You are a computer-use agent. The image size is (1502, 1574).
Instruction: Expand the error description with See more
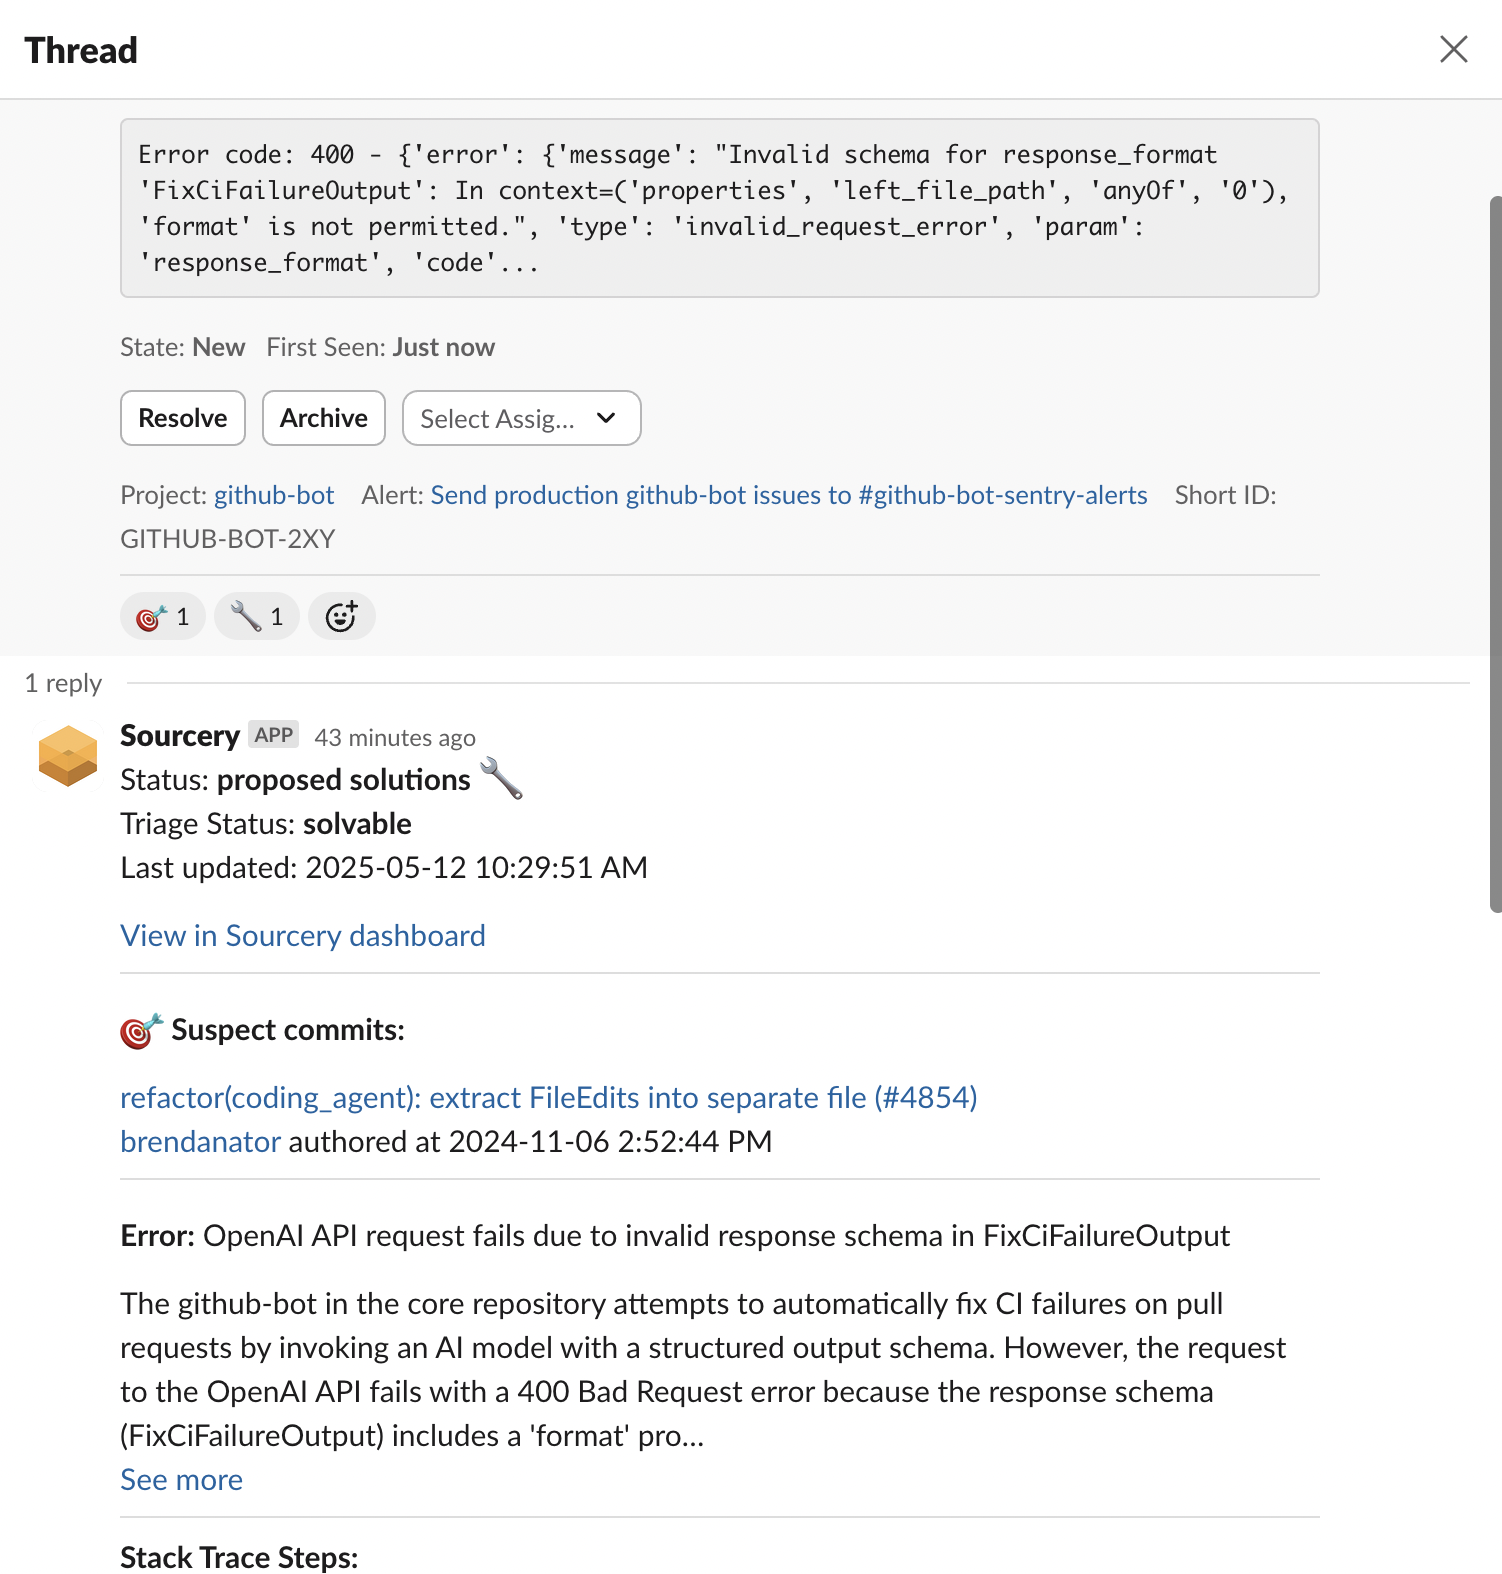tap(181, 1480)
